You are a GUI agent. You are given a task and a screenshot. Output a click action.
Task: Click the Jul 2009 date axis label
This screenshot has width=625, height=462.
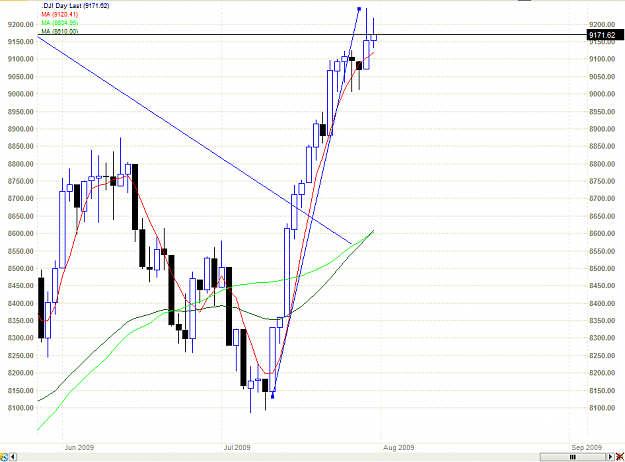(237, 447)
